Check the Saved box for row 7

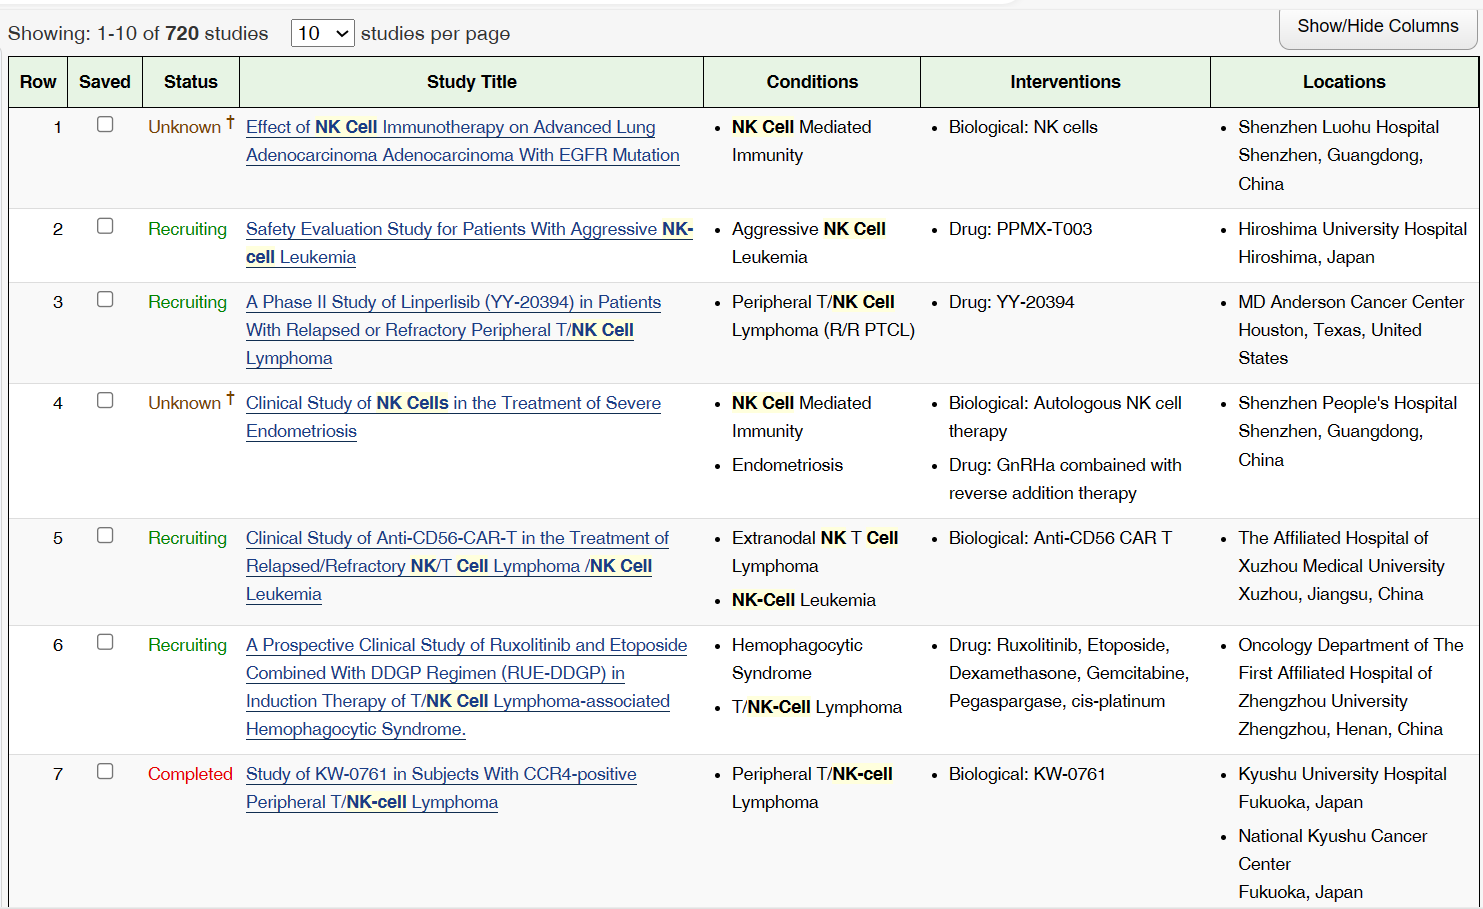(x=105, y=772)
